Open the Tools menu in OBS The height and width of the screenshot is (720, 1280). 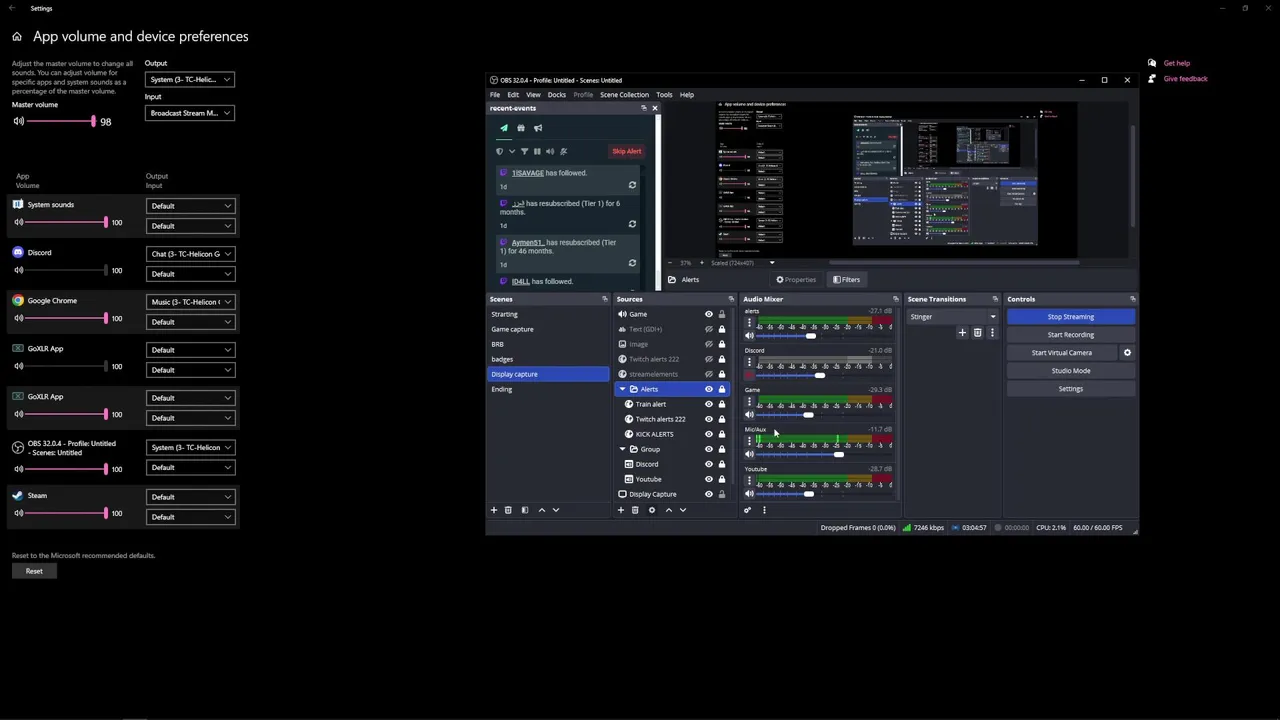(x=664, y=95)
